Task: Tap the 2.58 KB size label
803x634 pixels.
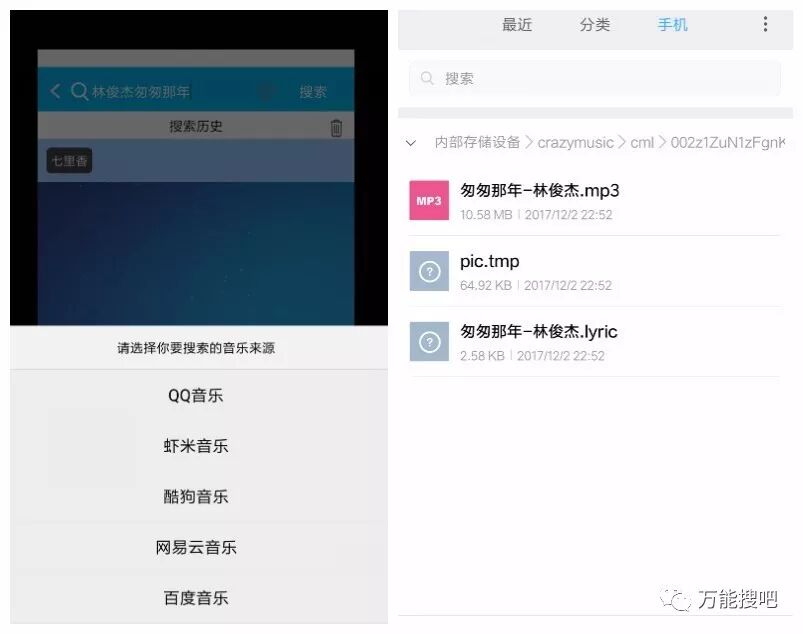Action: 482,355
